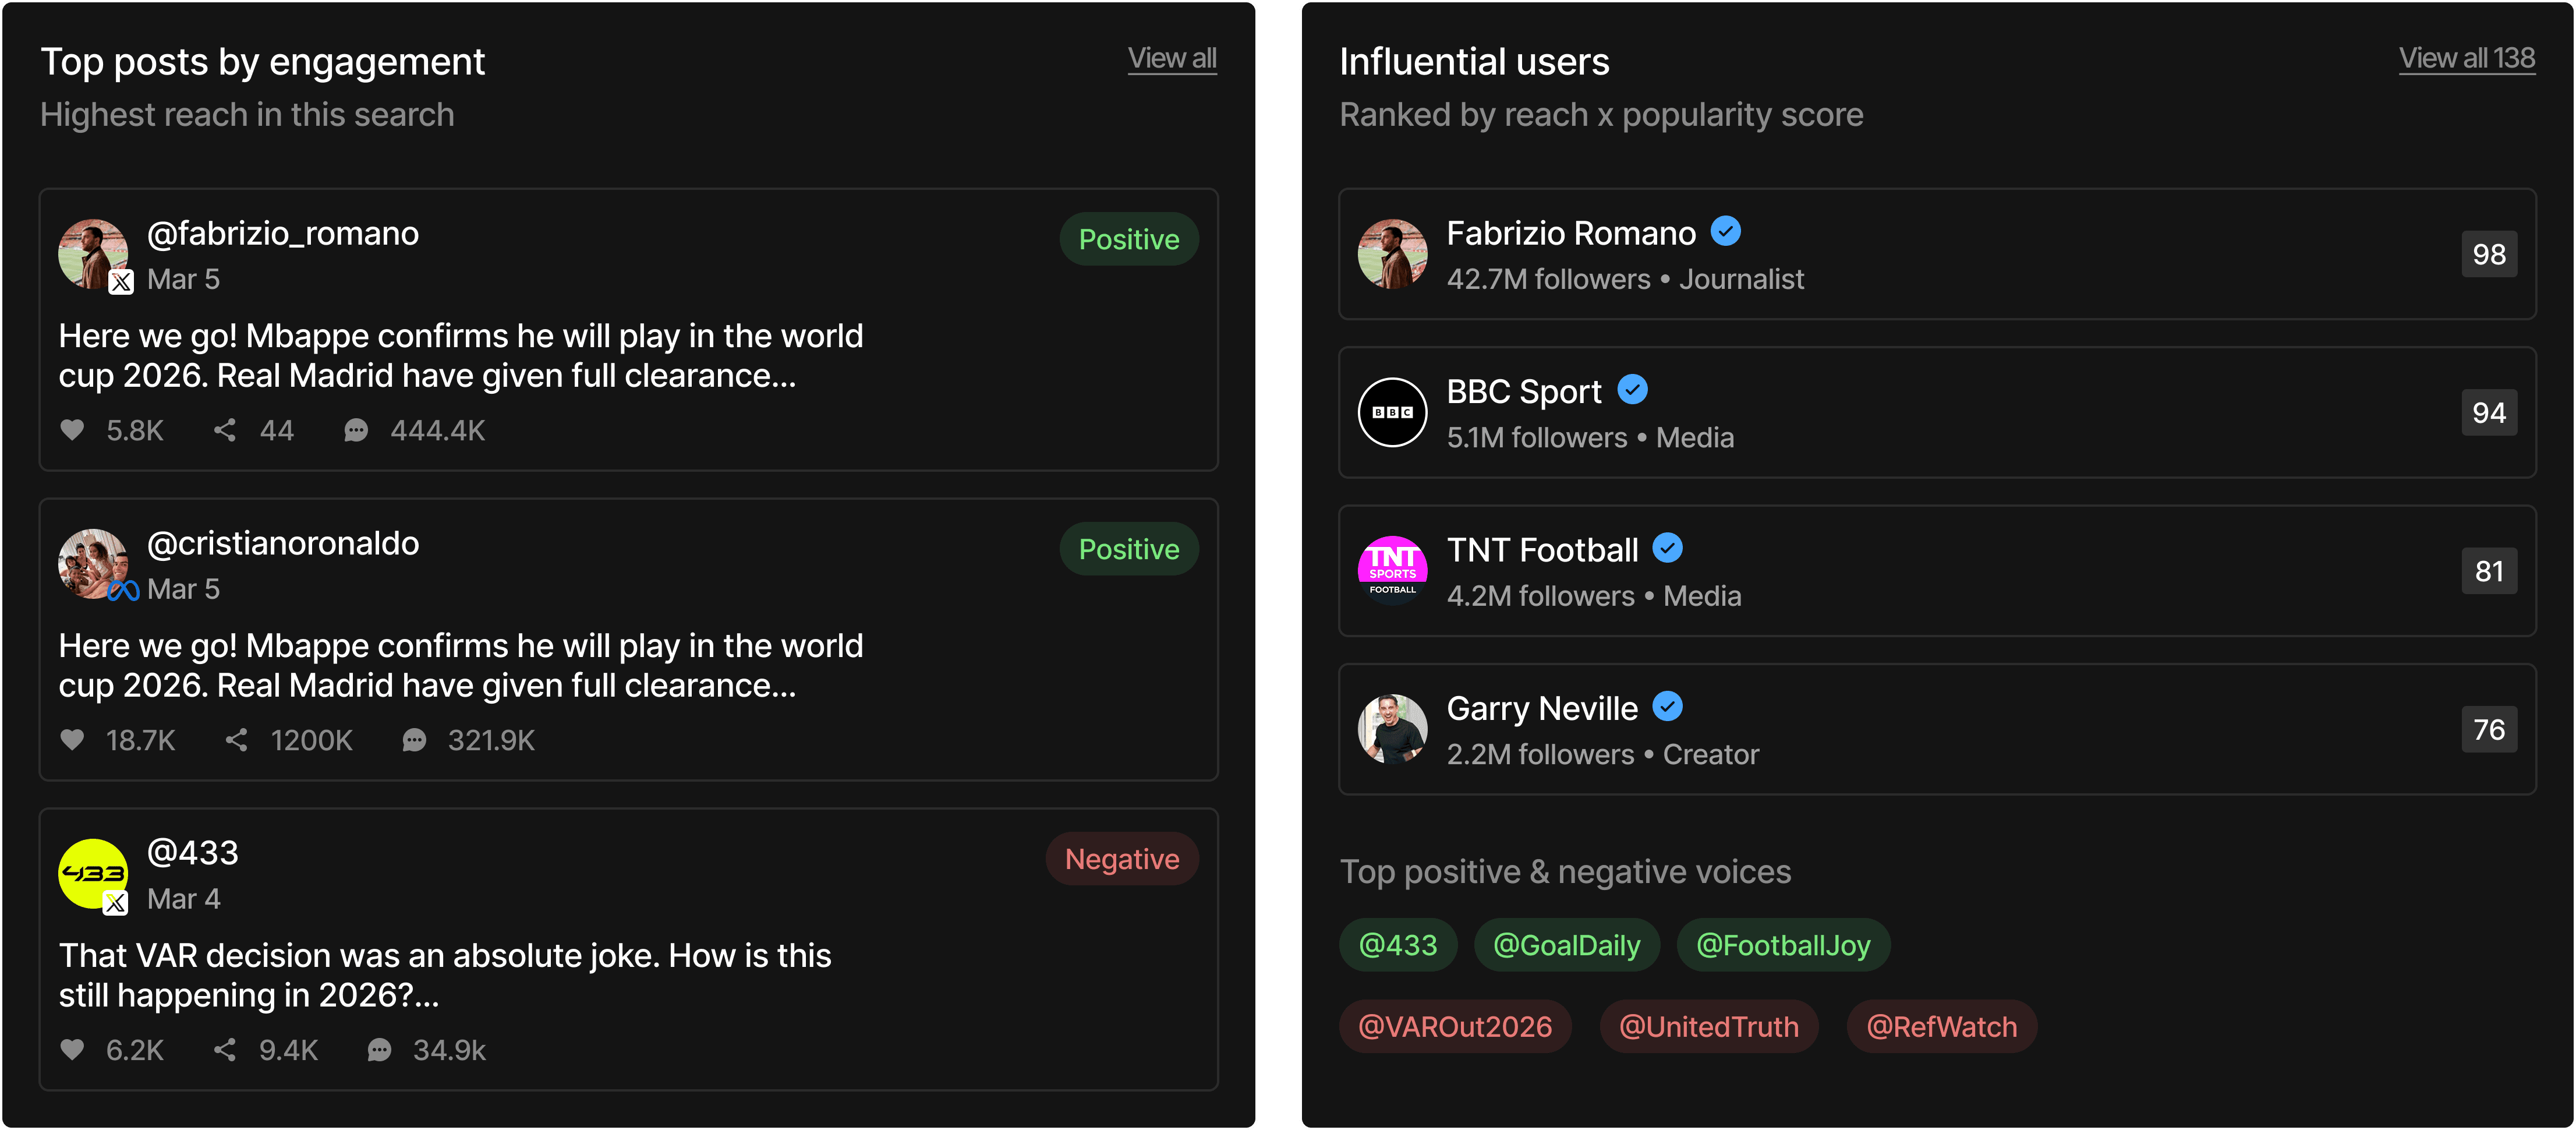Image resolution: width=2576 pixels, height=1130 pixels.
Task: Click the TNT Sports Football logo
Action: [x=1392, y=571]
